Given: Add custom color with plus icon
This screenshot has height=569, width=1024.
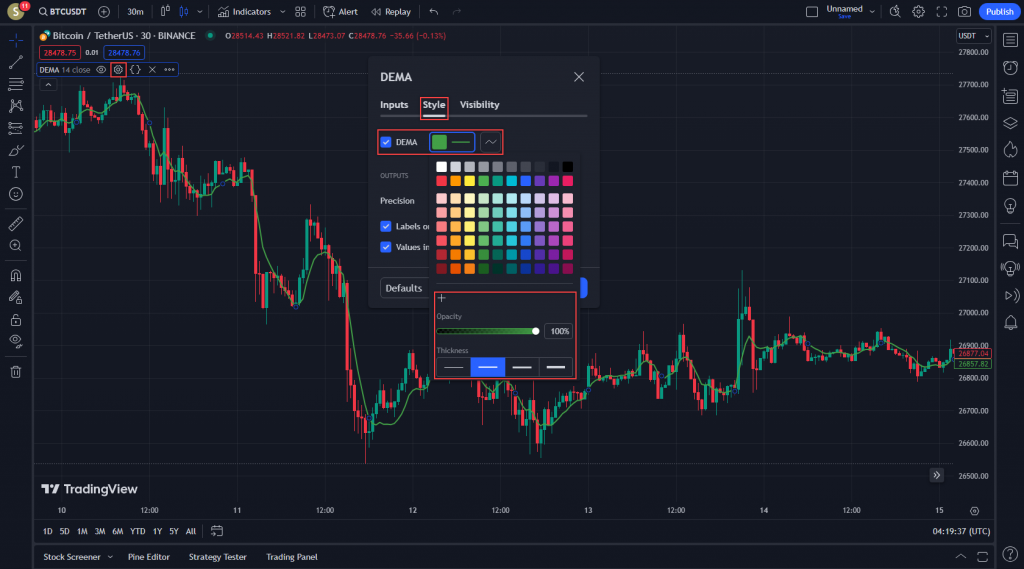Looking at the screenshot, I should click(x=441, y=298).
